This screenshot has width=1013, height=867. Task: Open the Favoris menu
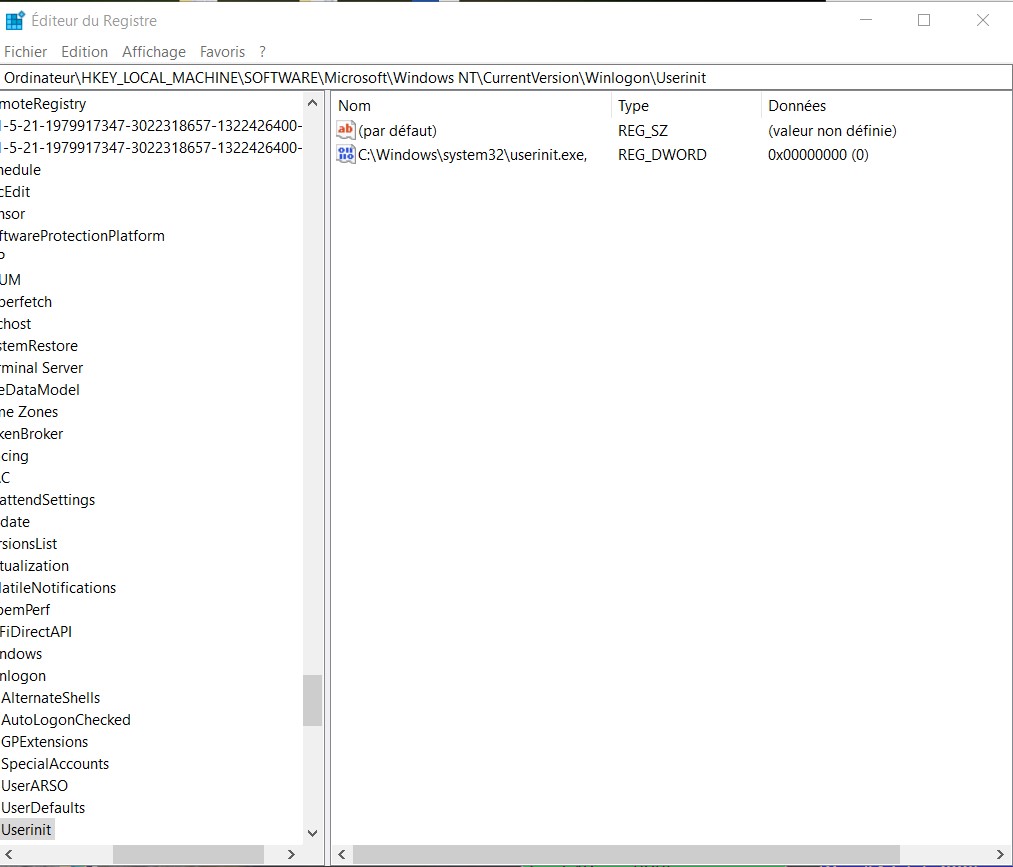click(222, 52)
